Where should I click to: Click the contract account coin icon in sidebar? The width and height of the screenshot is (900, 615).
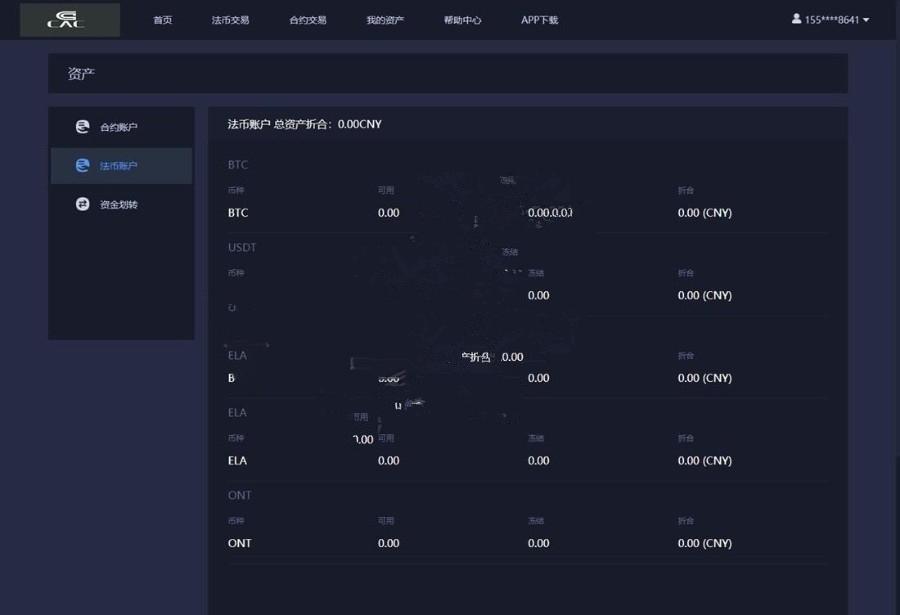pos(82,126)
